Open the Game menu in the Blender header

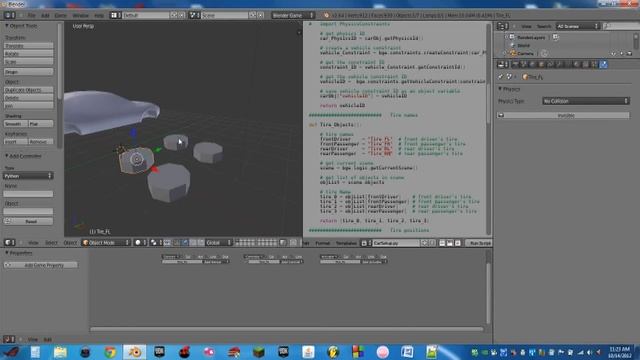[60, 16]
